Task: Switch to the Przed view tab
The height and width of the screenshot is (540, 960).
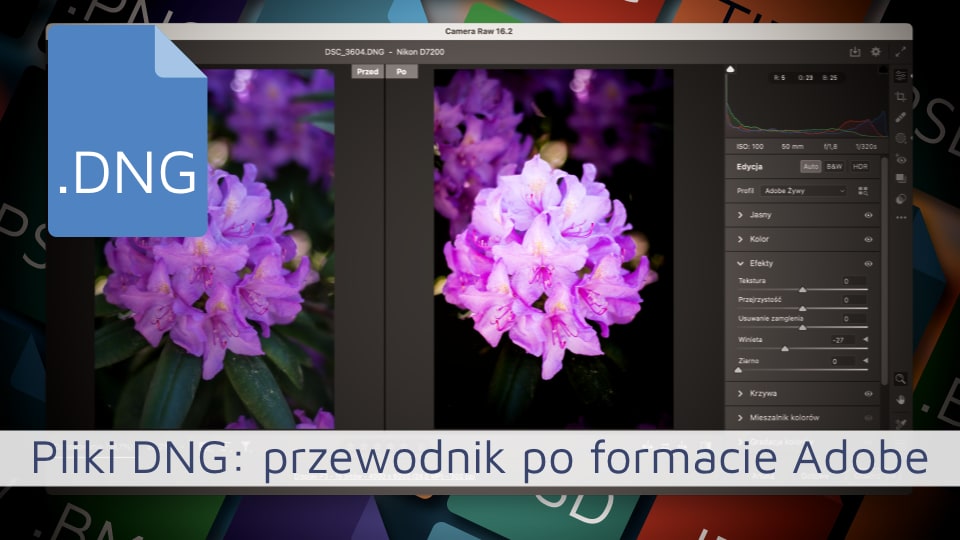Action: pyautogui.click(x=367, y=72)
